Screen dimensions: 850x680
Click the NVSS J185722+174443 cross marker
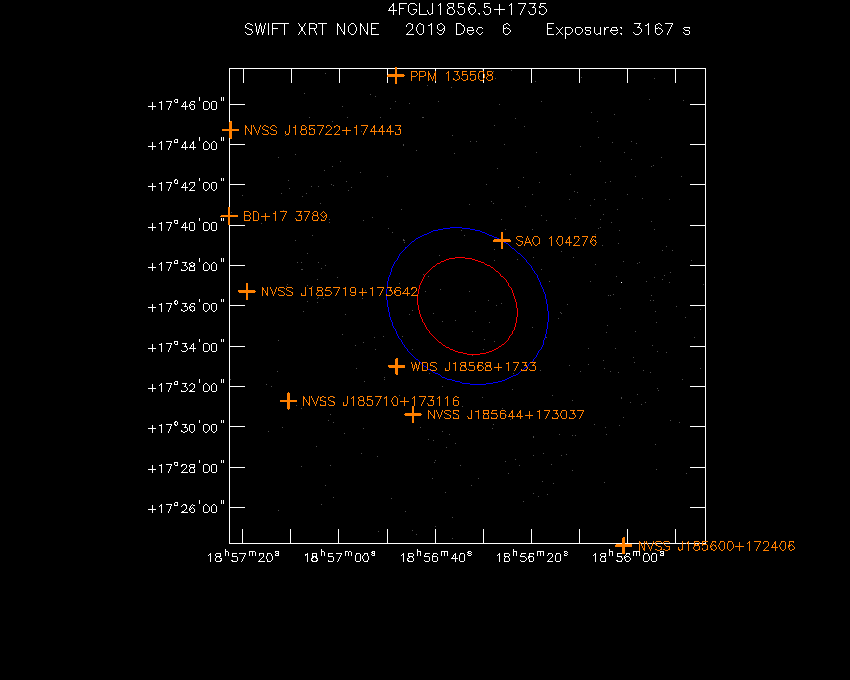[x=230, y=130]
